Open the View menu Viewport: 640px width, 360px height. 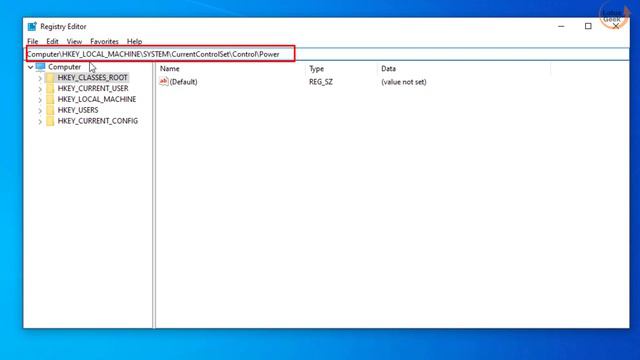(x=74, y=42)
